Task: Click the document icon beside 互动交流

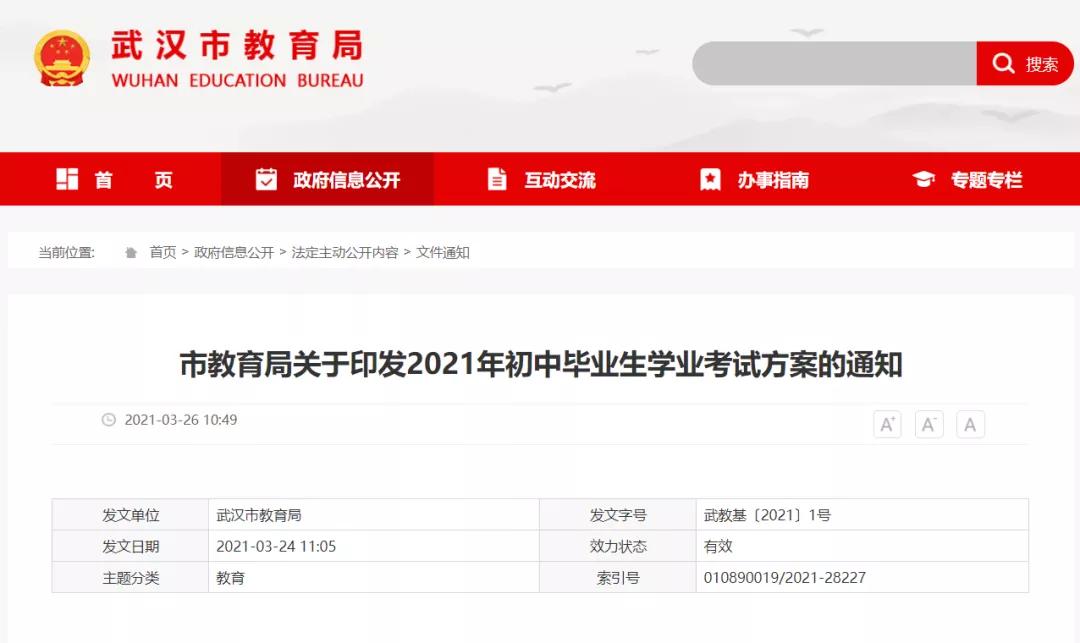Action: [x=496, y=179]
